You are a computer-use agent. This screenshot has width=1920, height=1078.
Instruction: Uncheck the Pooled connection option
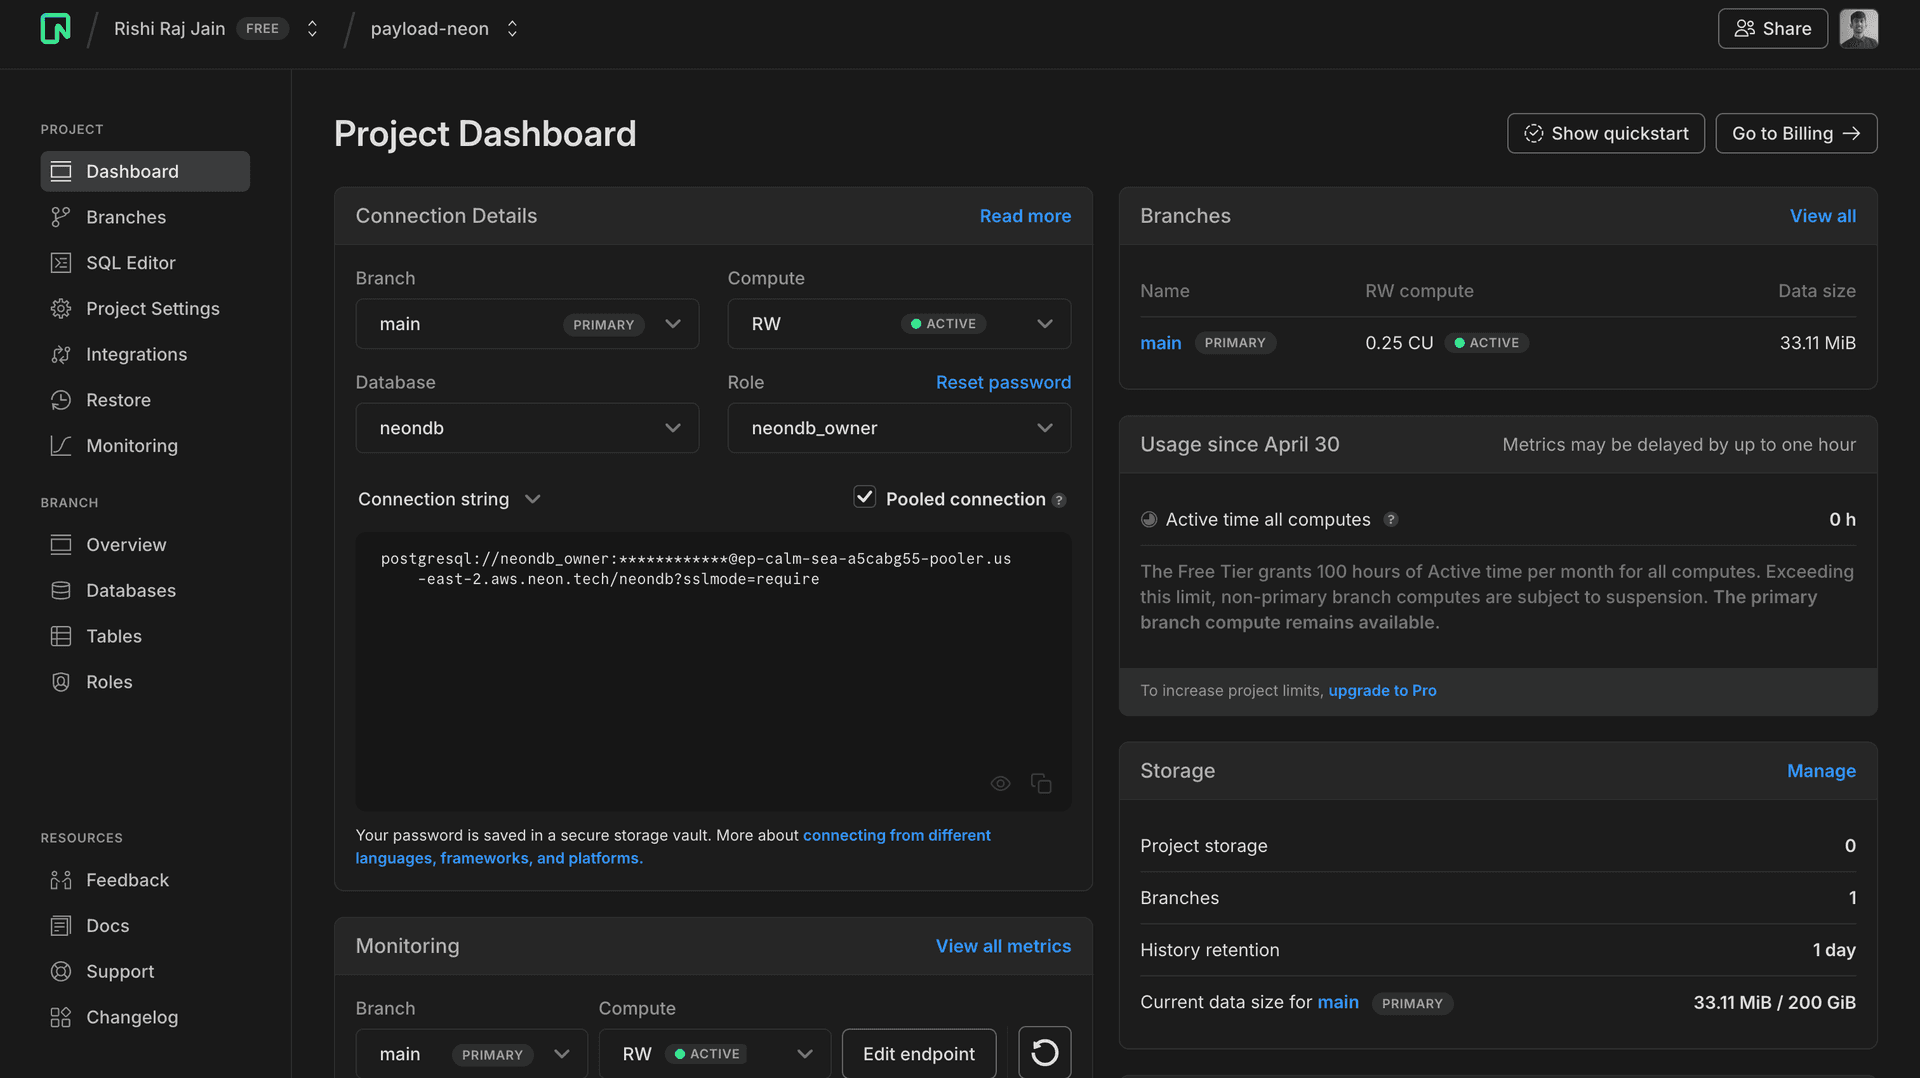(x=864, y=497)
